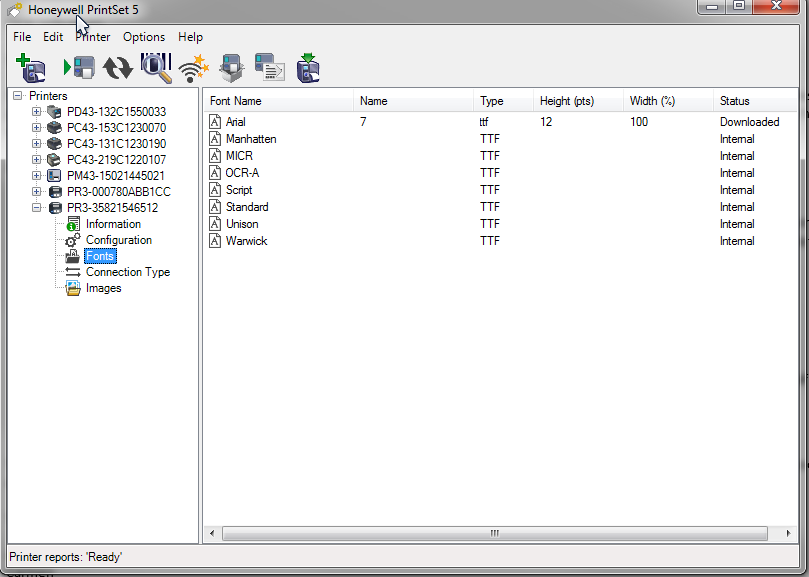The image size is (809, 577).
Task: Click the Connection Type arrows icon
Action: tap(73, 272)
